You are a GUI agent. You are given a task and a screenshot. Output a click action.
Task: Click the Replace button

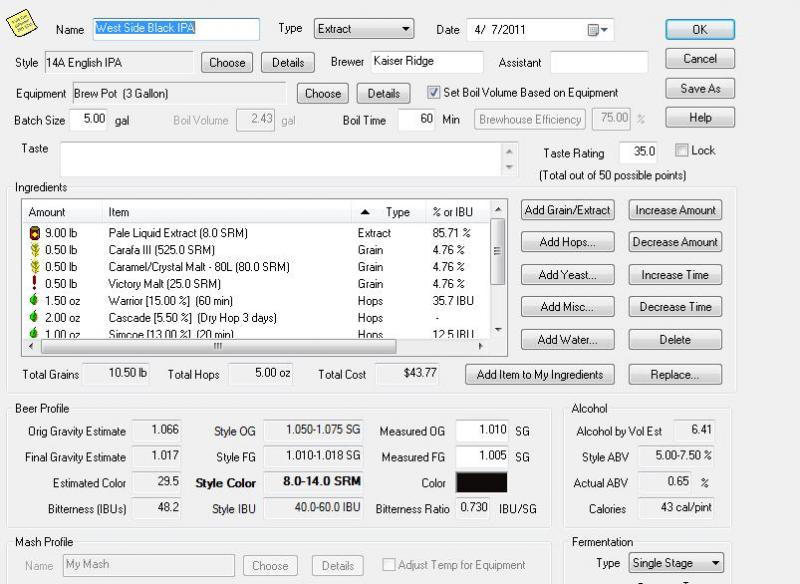click(x=675, y=374)
